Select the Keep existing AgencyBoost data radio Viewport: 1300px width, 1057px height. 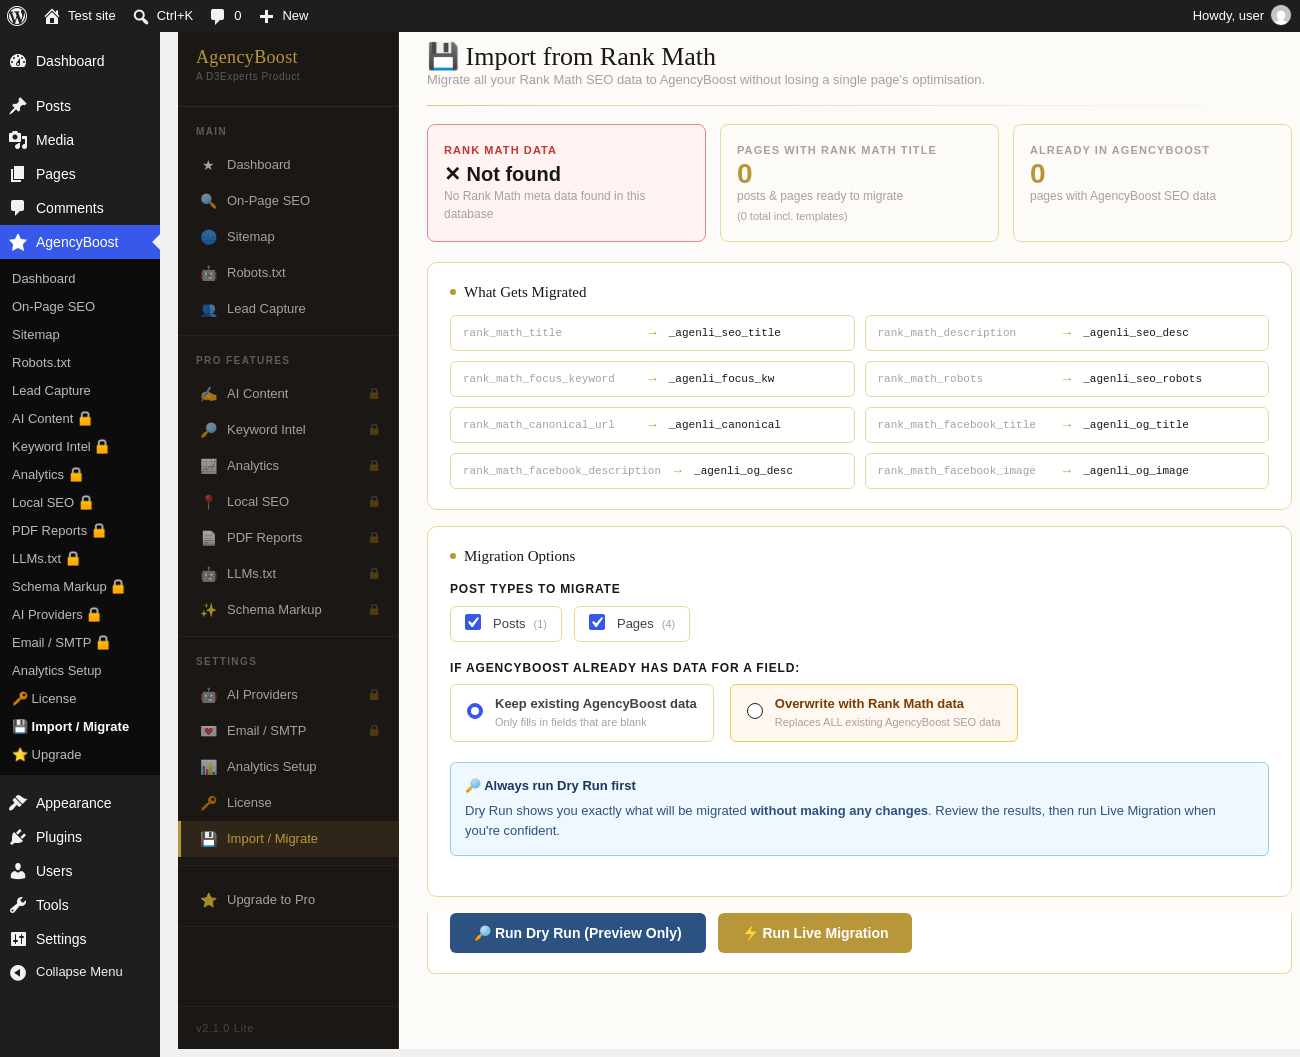coord(475,711)
